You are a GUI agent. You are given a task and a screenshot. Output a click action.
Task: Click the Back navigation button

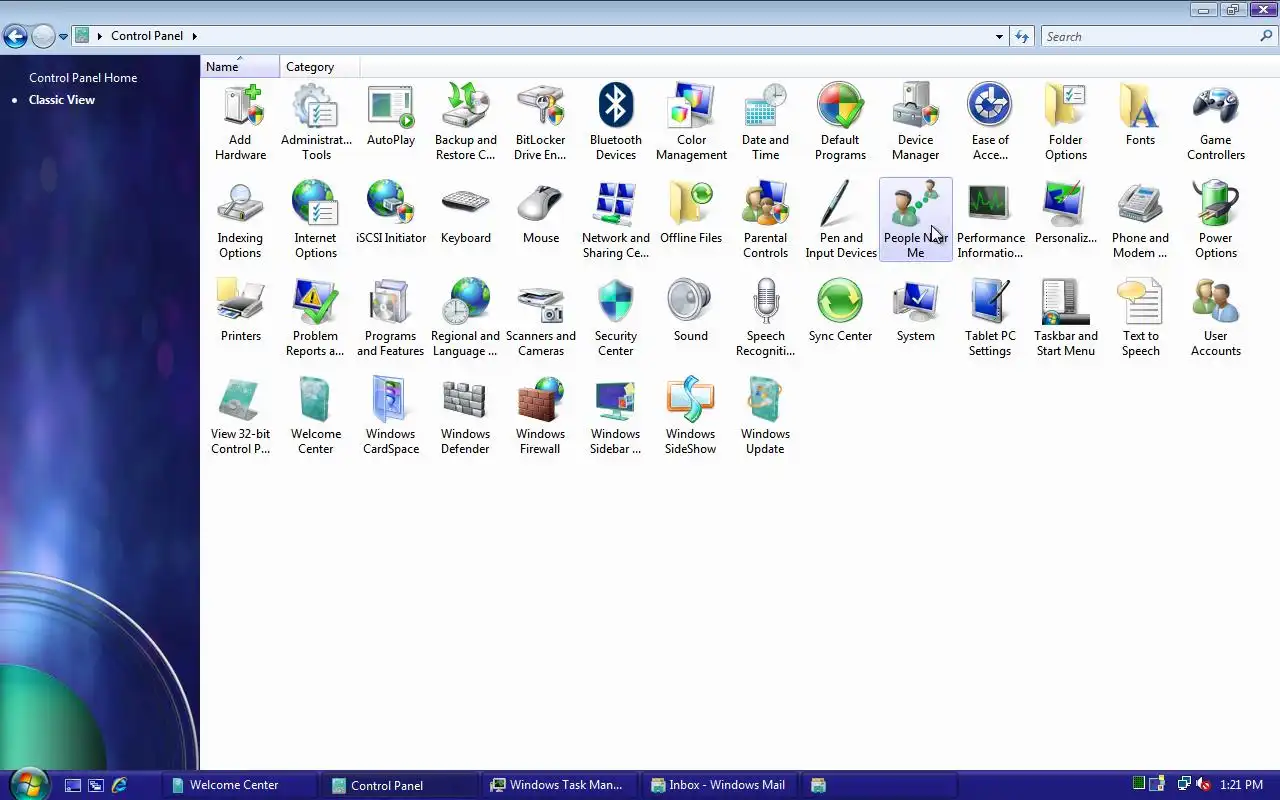15,36
